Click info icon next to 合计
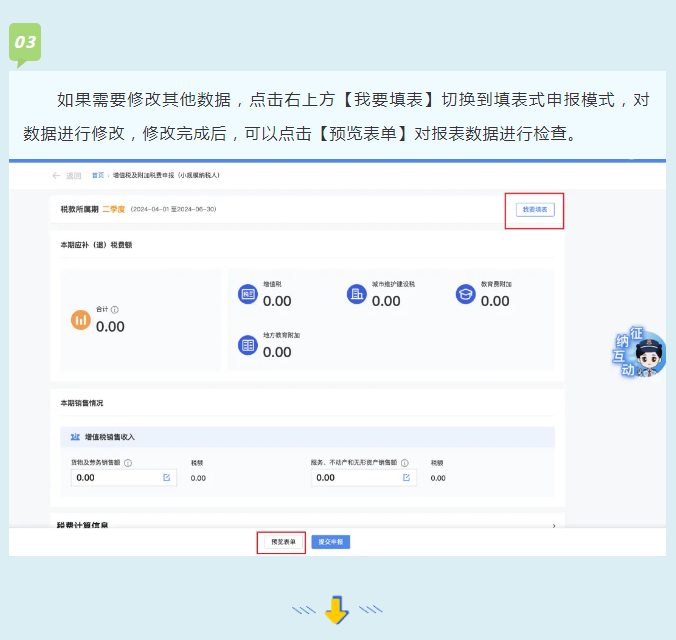This screenshot has height=640, width=676. click(x=115, y=310)
